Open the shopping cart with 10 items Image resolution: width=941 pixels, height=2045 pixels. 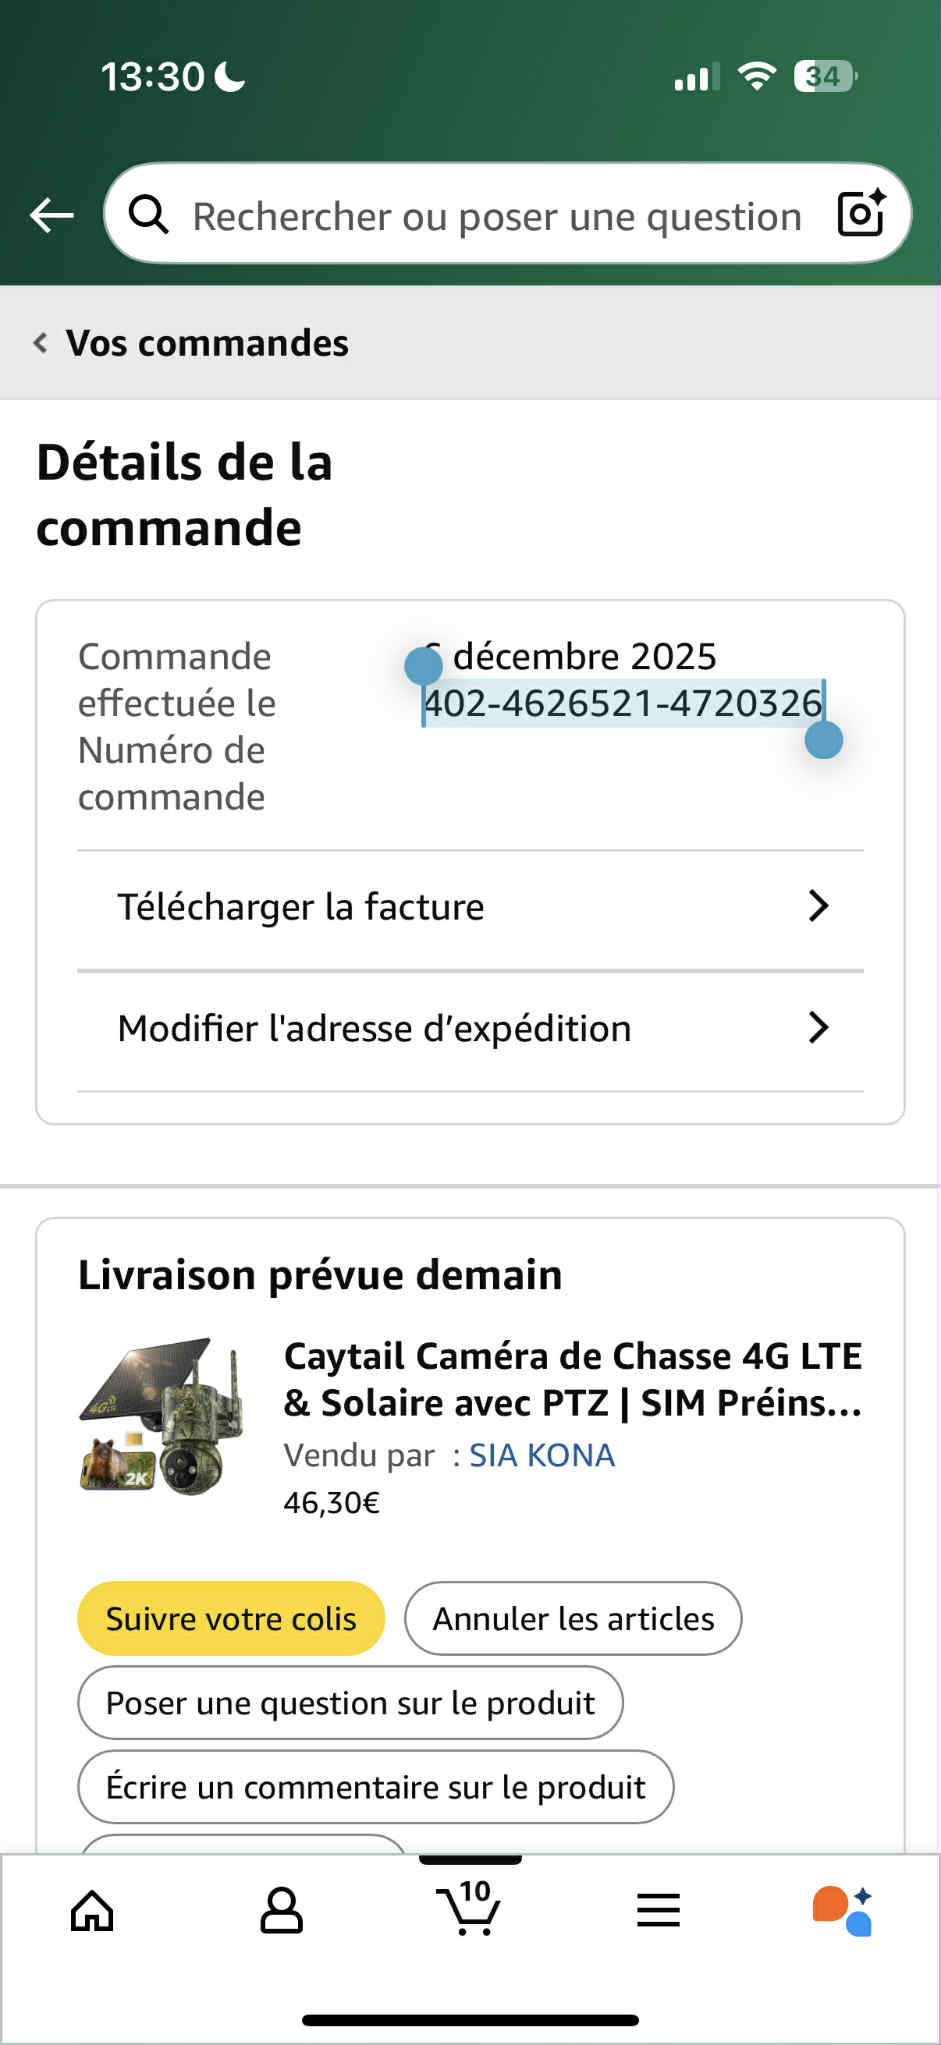pos(469,1909)
